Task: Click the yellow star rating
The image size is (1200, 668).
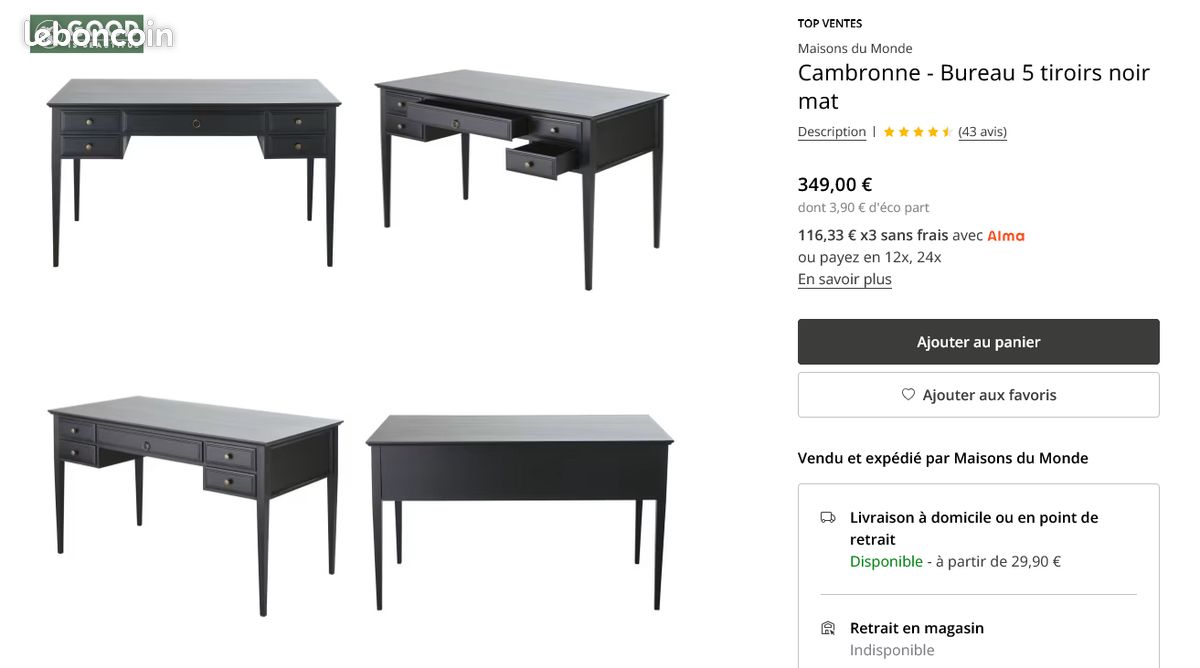Action: (917, 132)
